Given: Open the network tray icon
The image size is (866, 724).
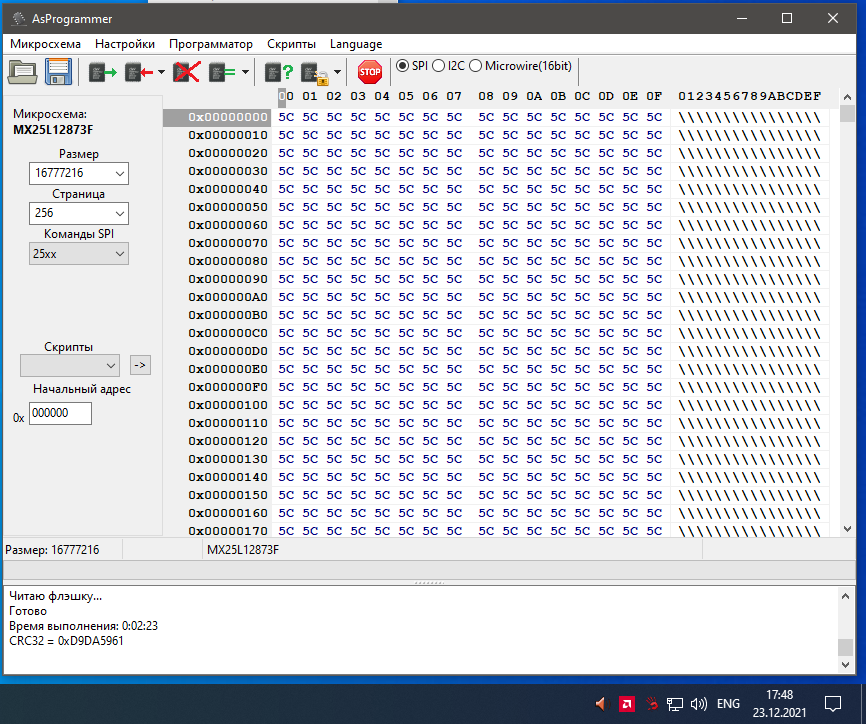Looking at the screenshot, I should point(674,704).
